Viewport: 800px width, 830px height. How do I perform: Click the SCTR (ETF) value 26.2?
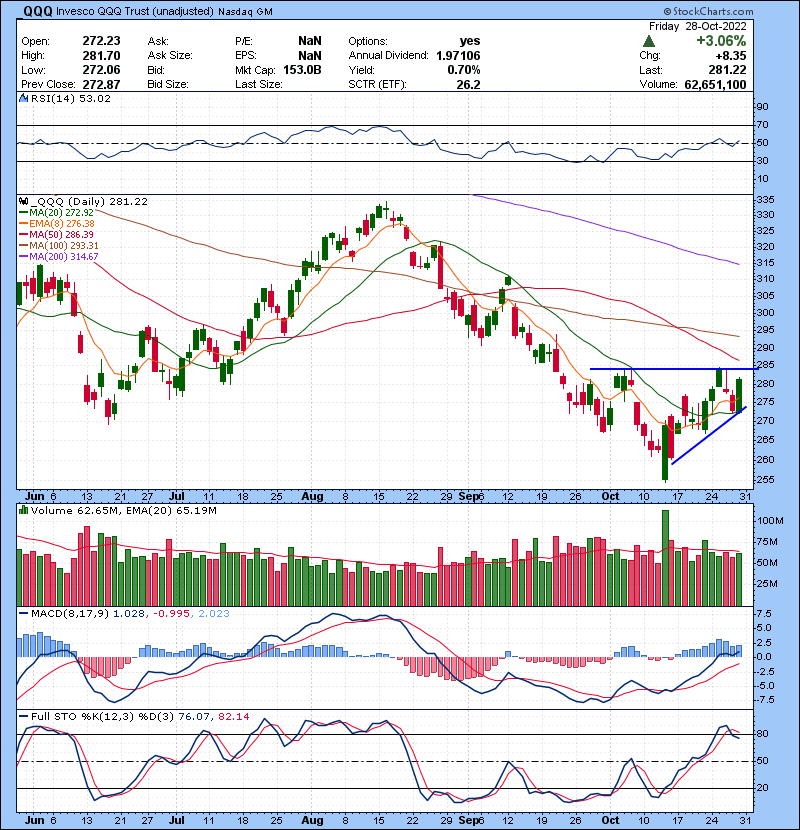click(x=469, y=84)
